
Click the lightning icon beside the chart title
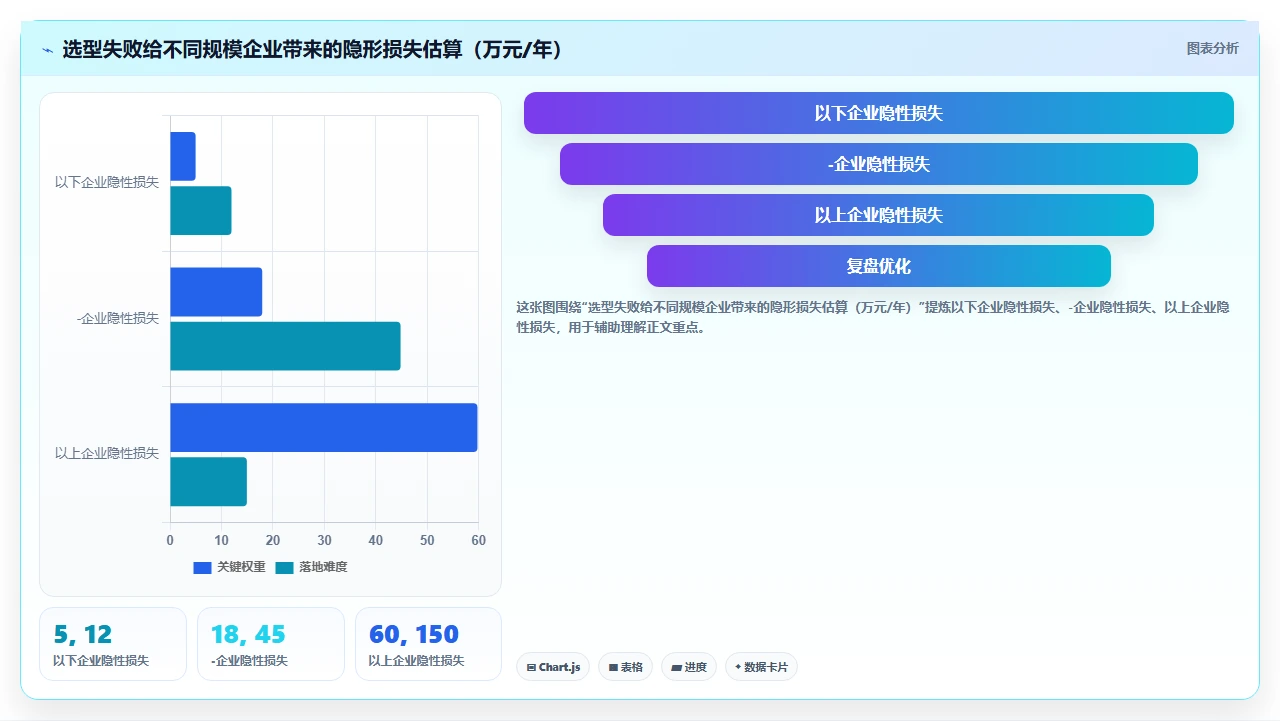tap(48, 50)
